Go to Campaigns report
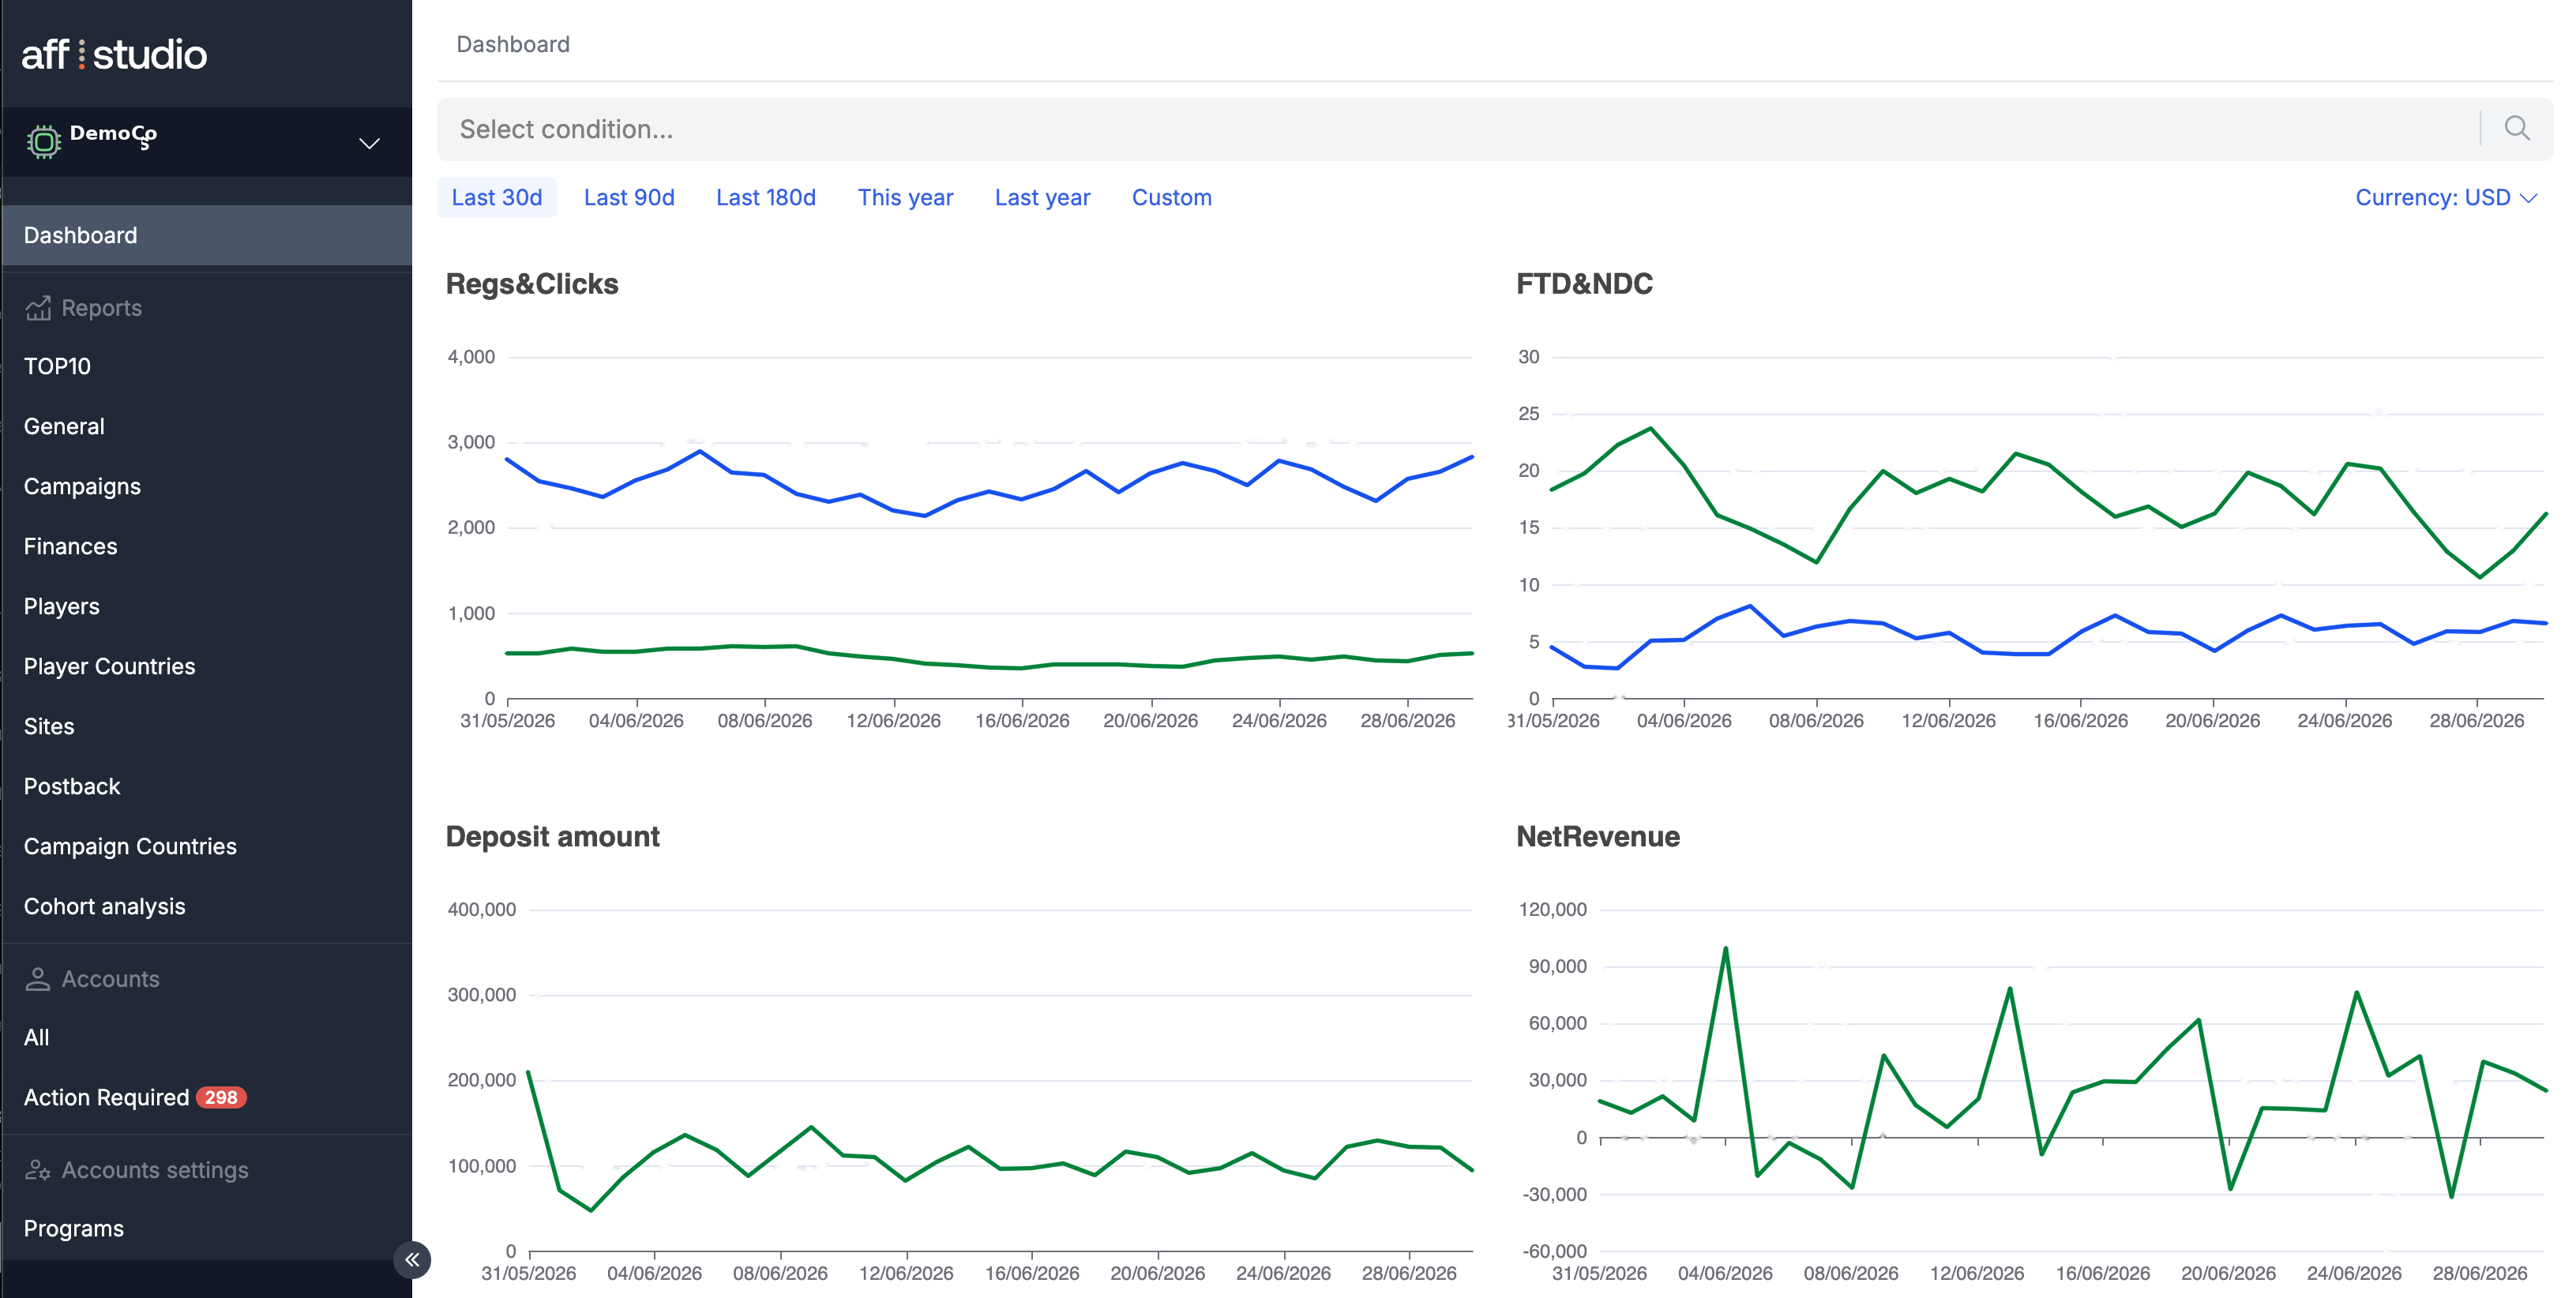The width and height of the screenshot is (2576, 1298). [x=82, y=486]
